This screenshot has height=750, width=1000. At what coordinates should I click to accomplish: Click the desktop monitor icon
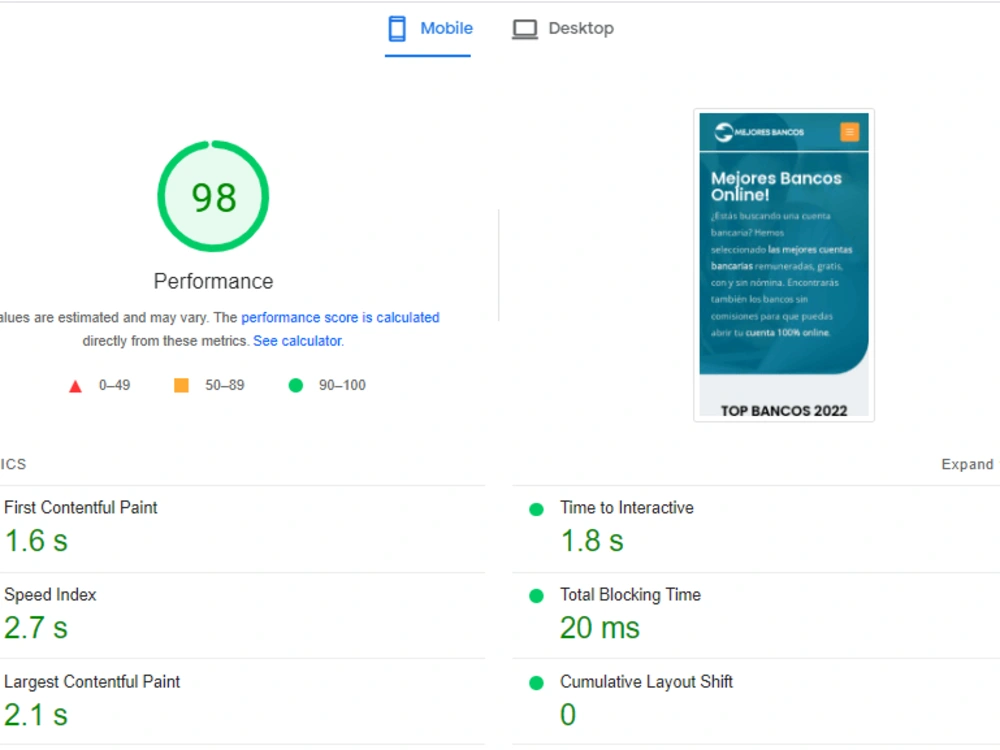pyautogui.click(x=525, y=29)
